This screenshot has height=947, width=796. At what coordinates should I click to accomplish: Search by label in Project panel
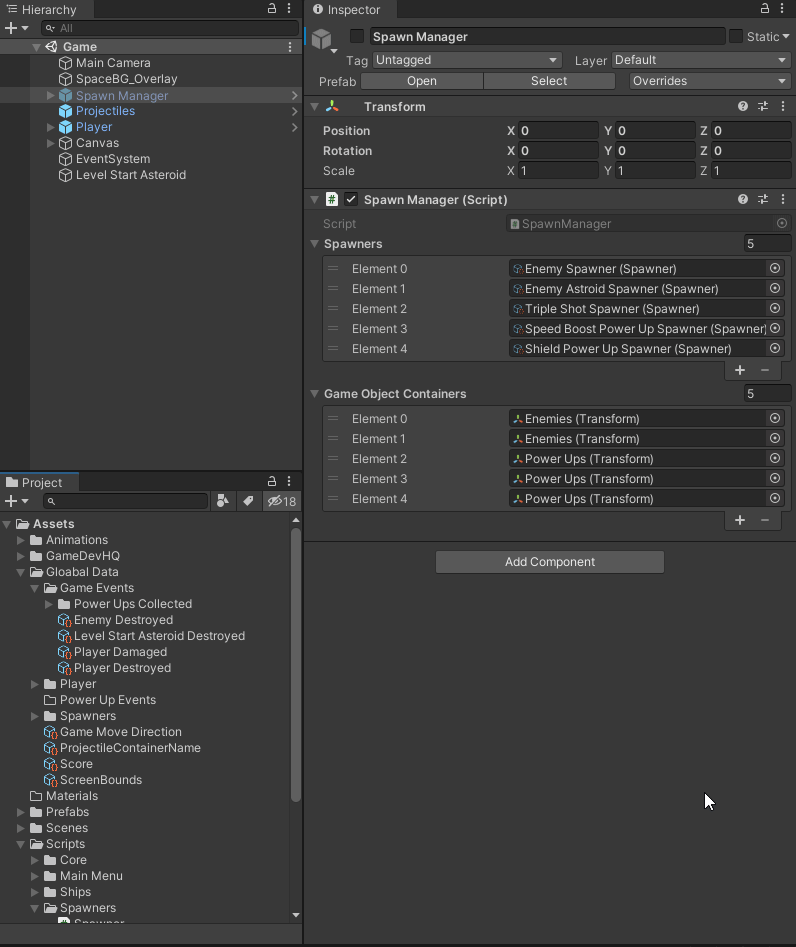point(248,501)
